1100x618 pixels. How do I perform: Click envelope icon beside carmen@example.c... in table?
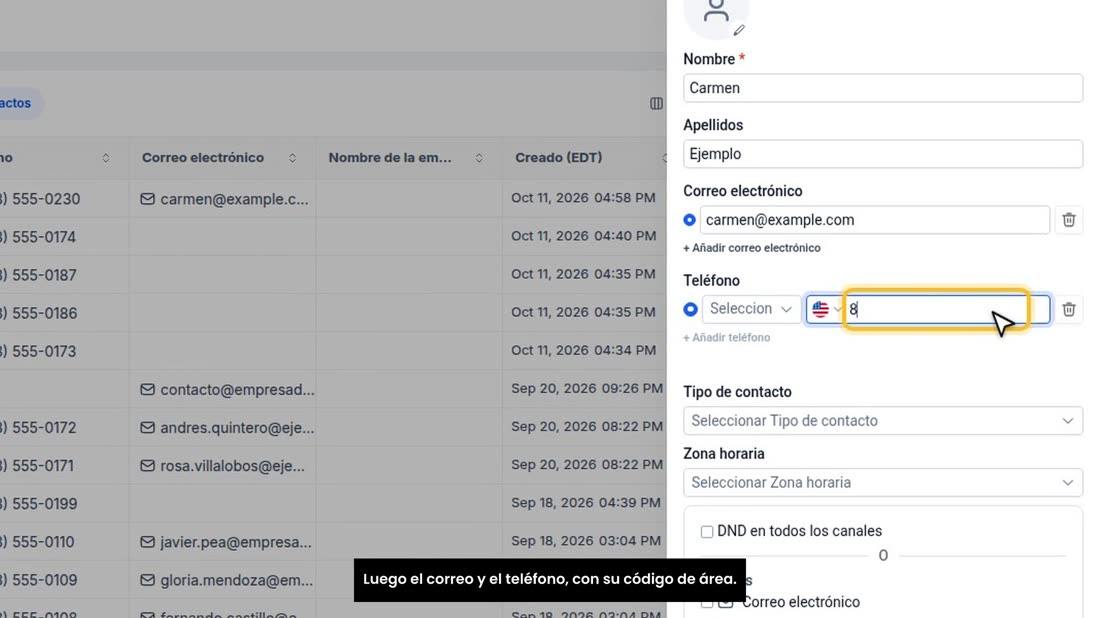point(147,199)
